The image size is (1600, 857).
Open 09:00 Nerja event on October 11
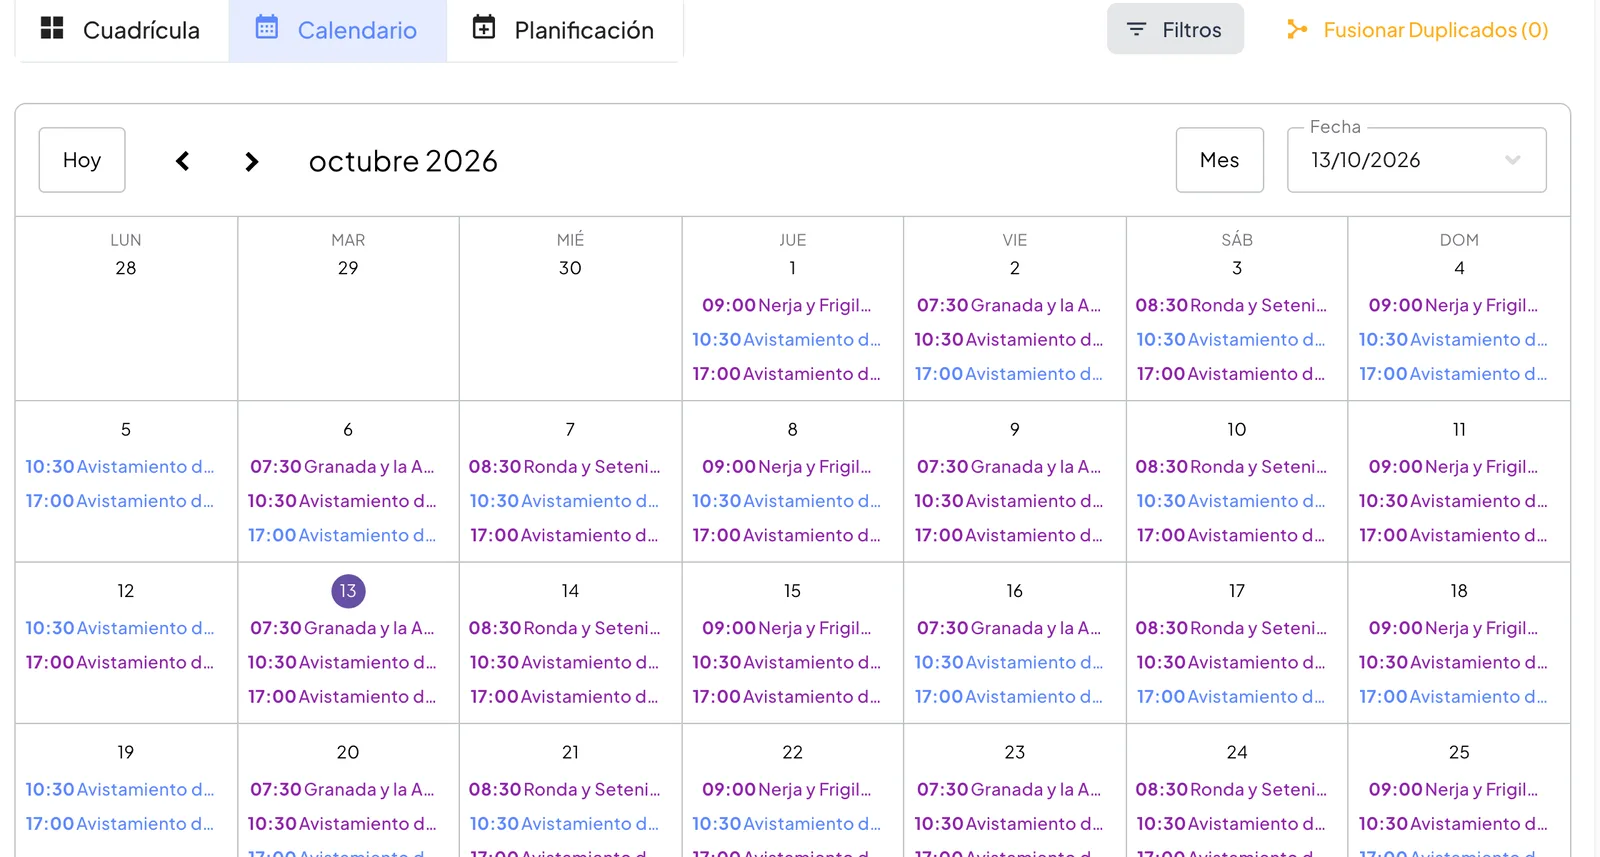(x=1453, y=466)
